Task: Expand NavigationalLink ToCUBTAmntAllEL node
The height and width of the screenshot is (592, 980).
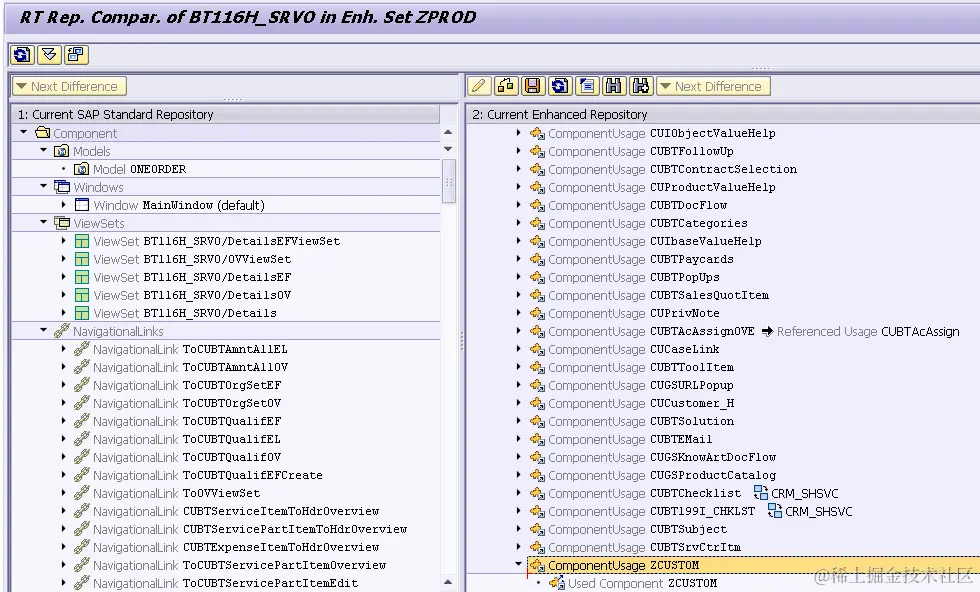Action: click(x=64, y=349)
